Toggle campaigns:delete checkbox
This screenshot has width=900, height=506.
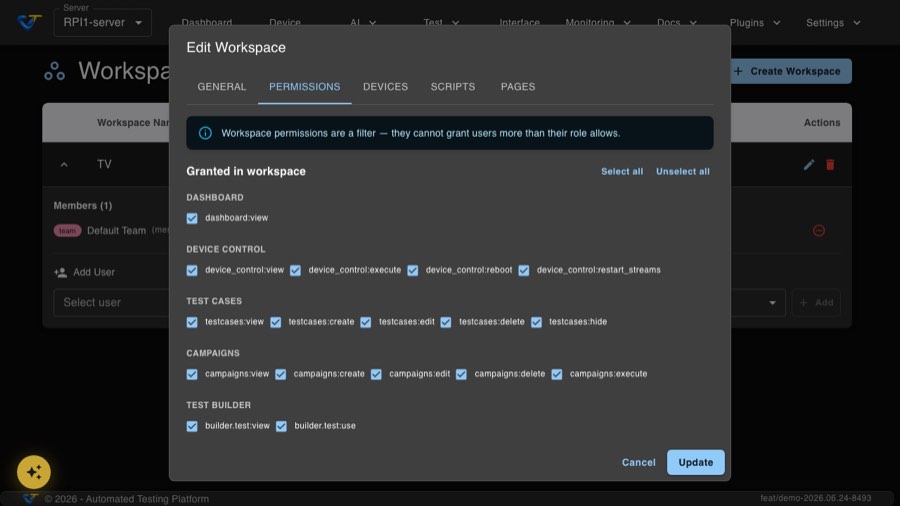461,374
